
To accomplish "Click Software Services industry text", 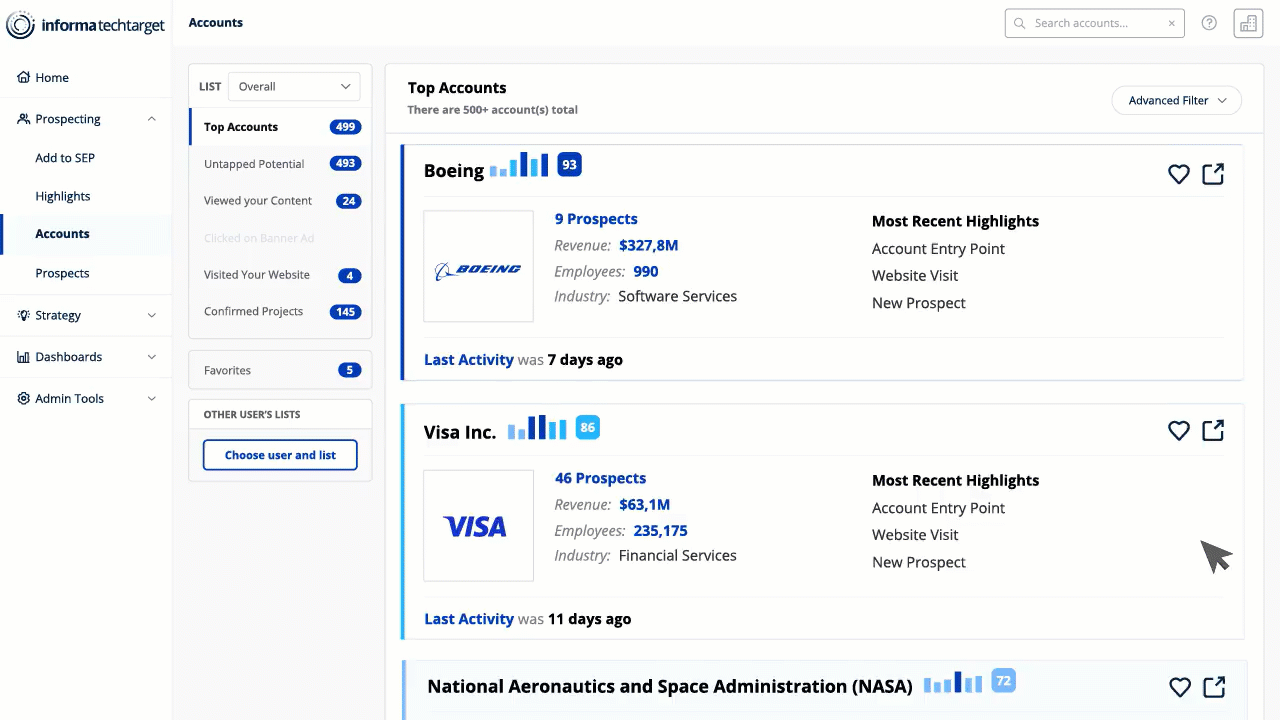I will click(x=678, y=297).
